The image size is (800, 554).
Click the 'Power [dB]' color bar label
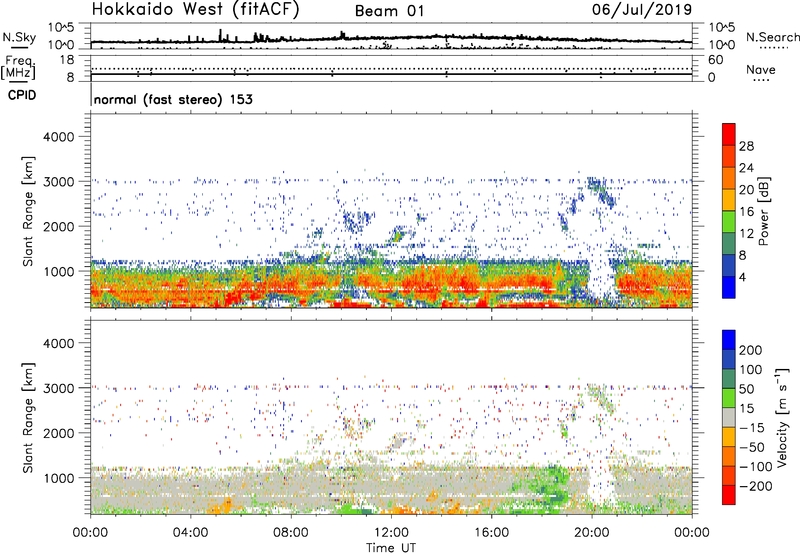click(x=764, y=211)
